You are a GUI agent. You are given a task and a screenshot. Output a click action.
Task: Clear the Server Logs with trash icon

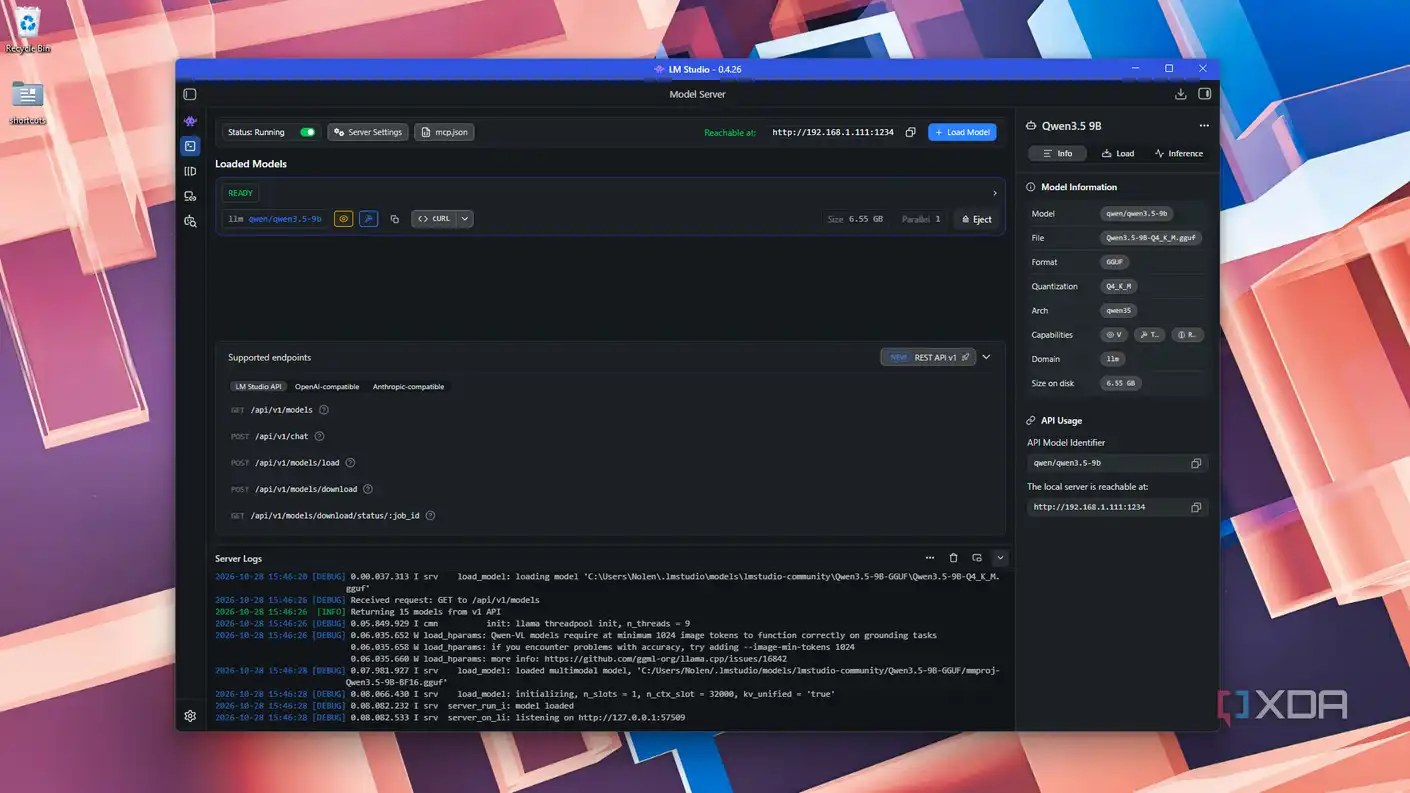click(x=953, y=558)
